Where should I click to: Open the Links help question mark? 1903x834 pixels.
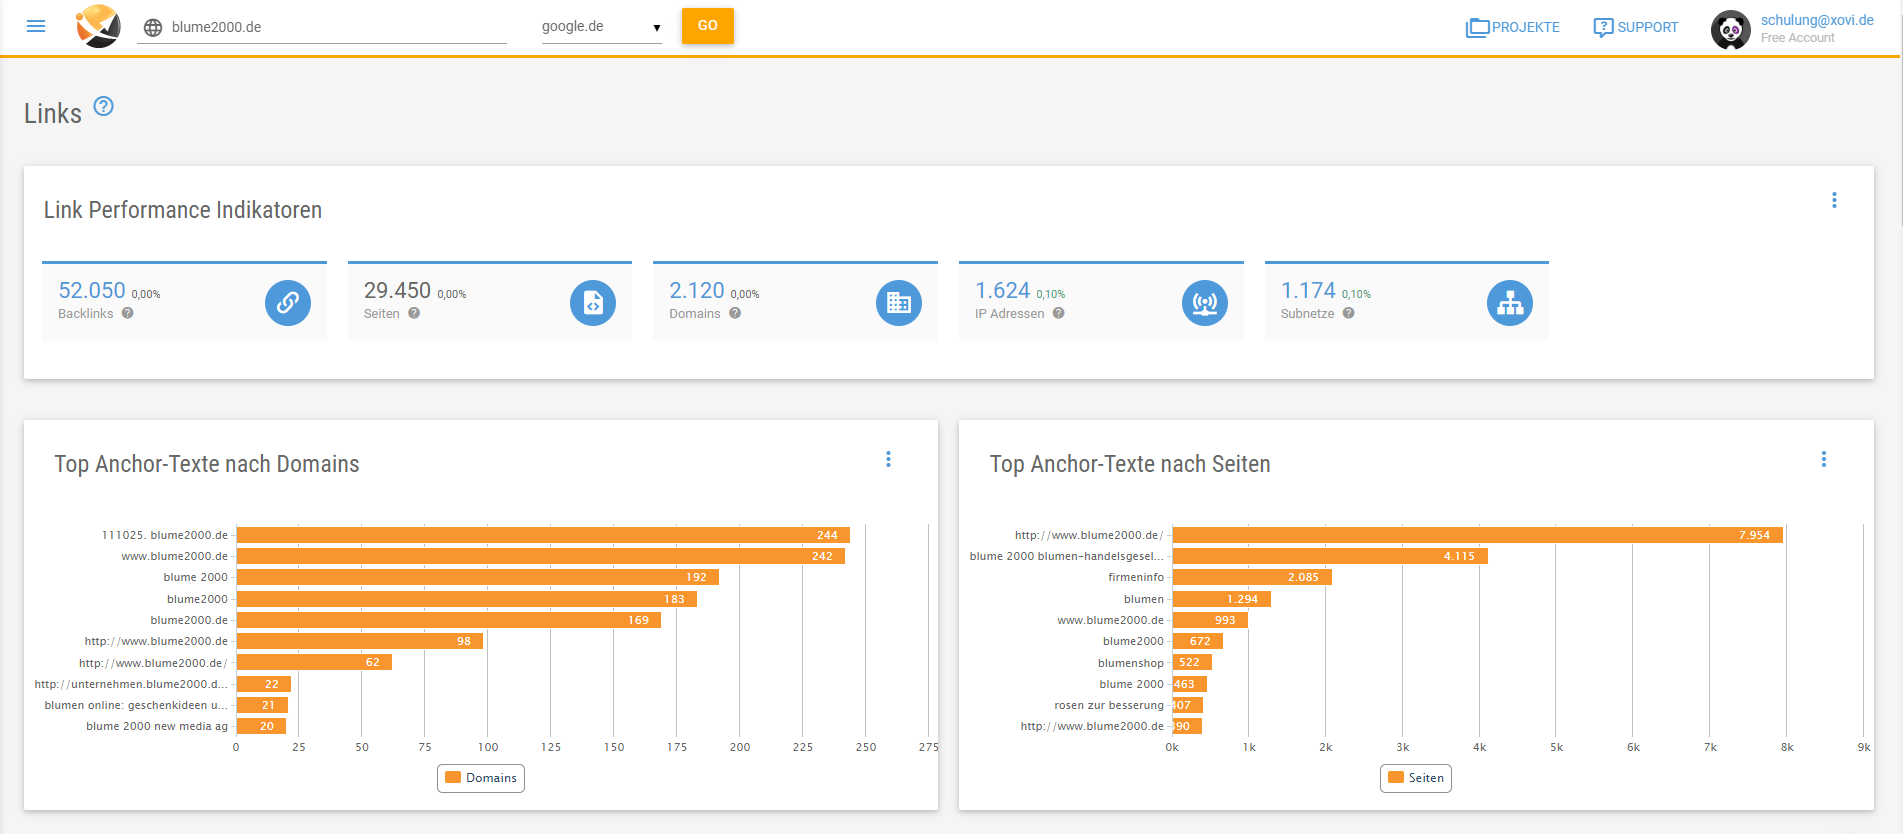tap(104, 106)
